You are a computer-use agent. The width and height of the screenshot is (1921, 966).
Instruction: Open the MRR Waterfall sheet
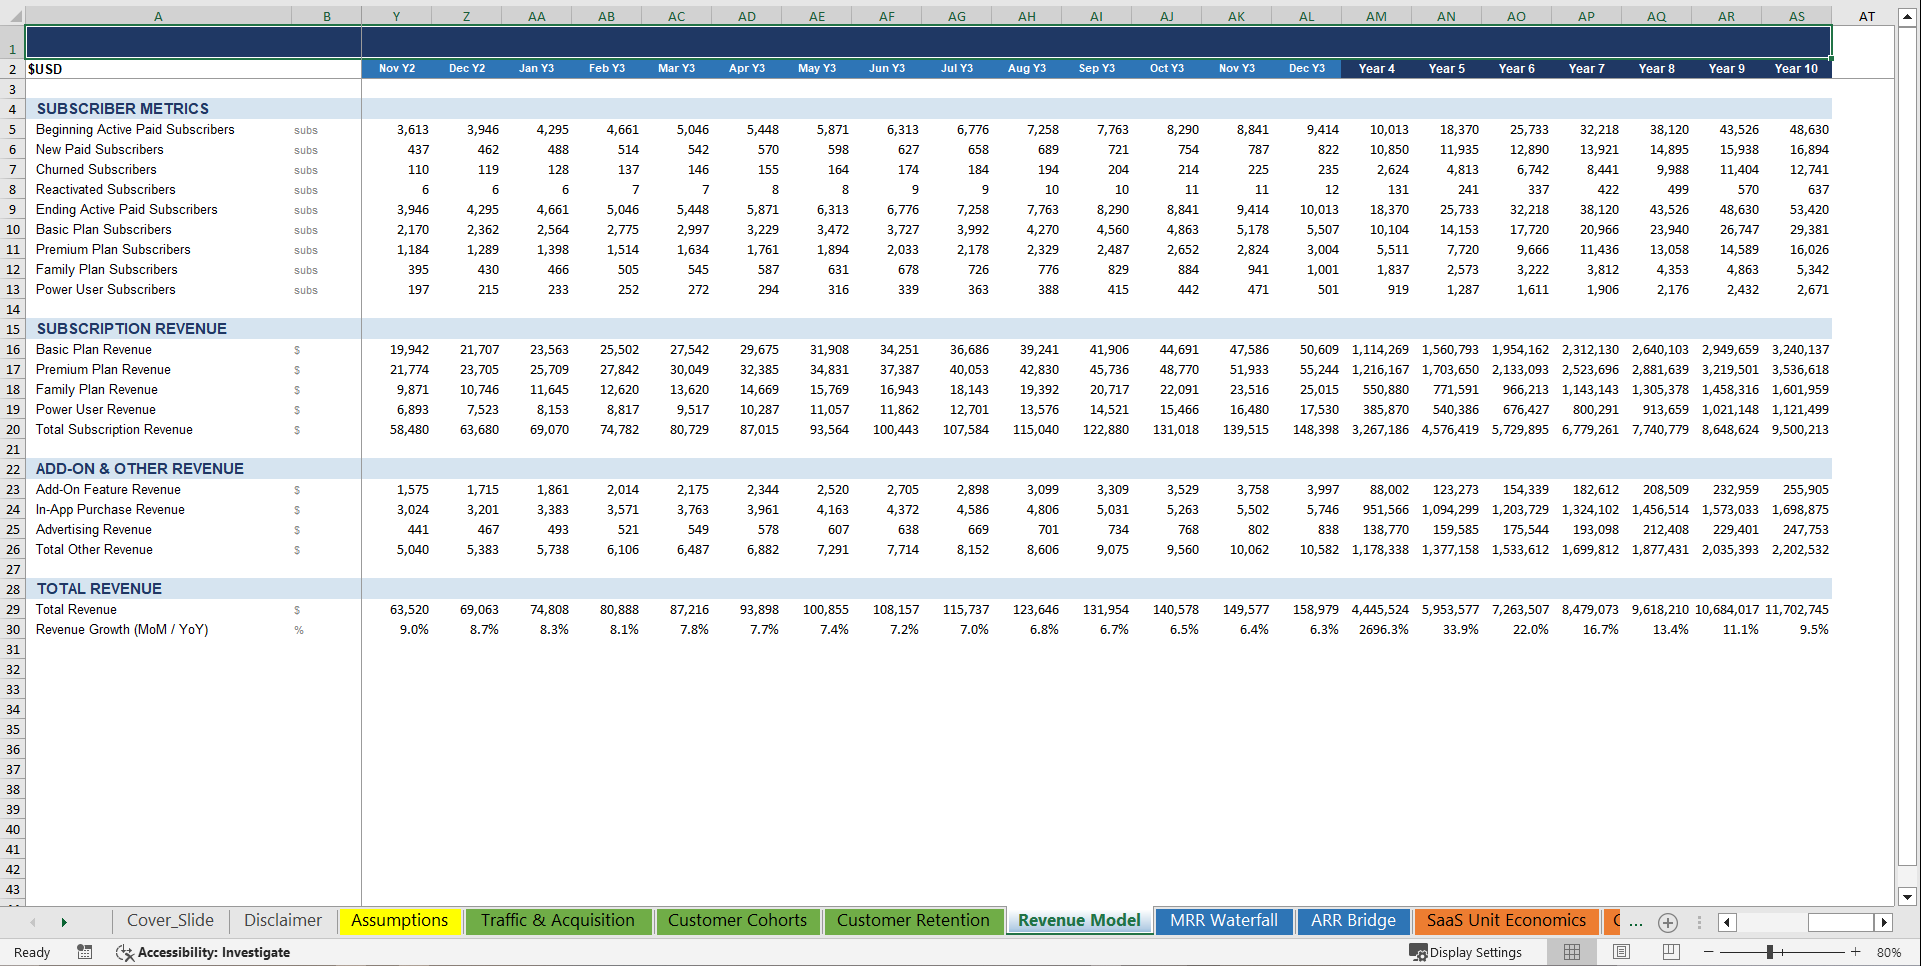[1223, 921]
